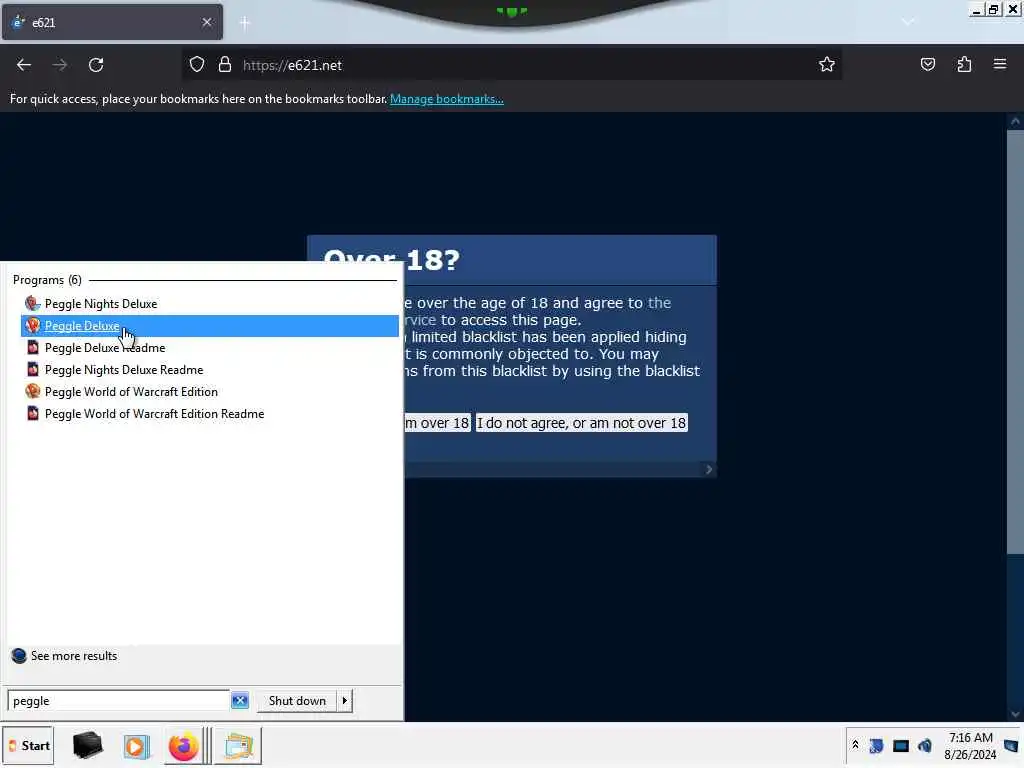Click the search globe icon beside See more results
1024x768 pixels.
[x=19, y=656]
